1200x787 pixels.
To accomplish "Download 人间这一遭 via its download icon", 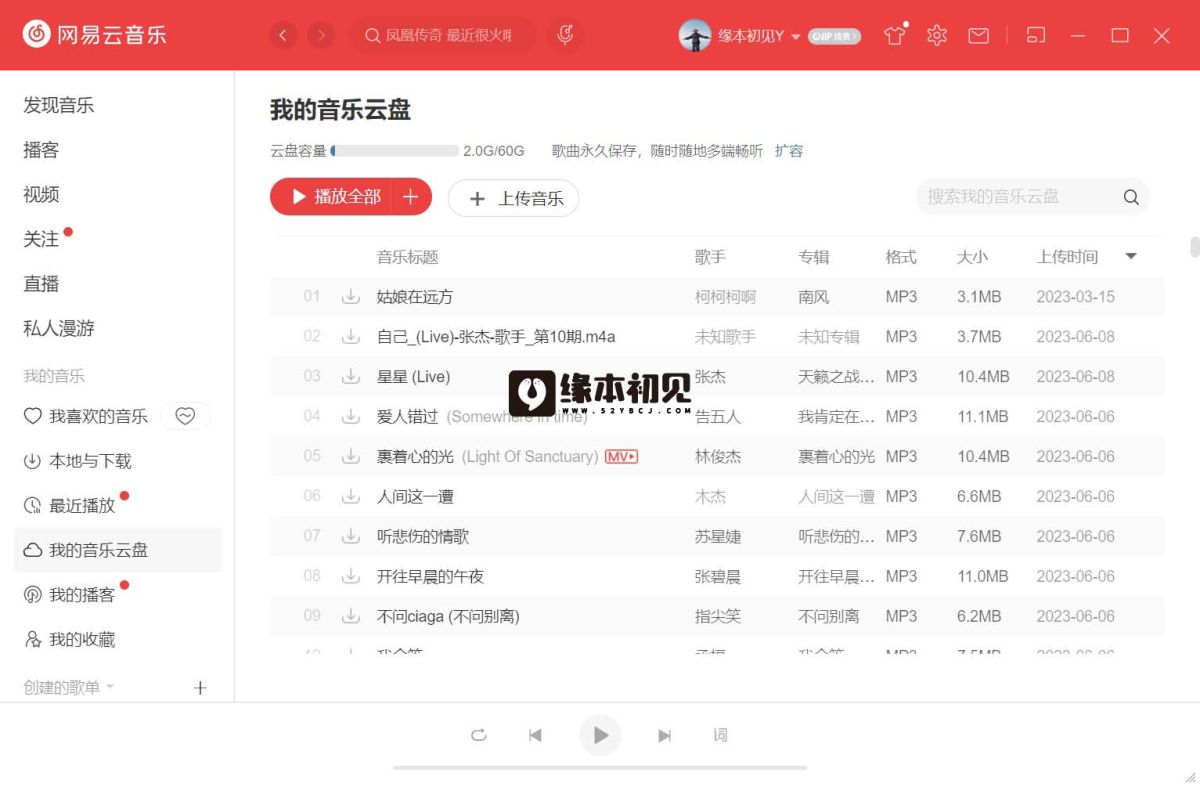I will coord(351,497).
